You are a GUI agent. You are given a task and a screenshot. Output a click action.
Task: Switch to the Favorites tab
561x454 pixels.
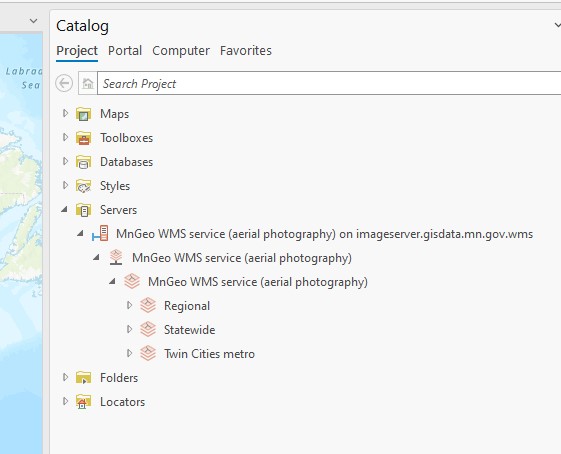click(x=246, y=51)
